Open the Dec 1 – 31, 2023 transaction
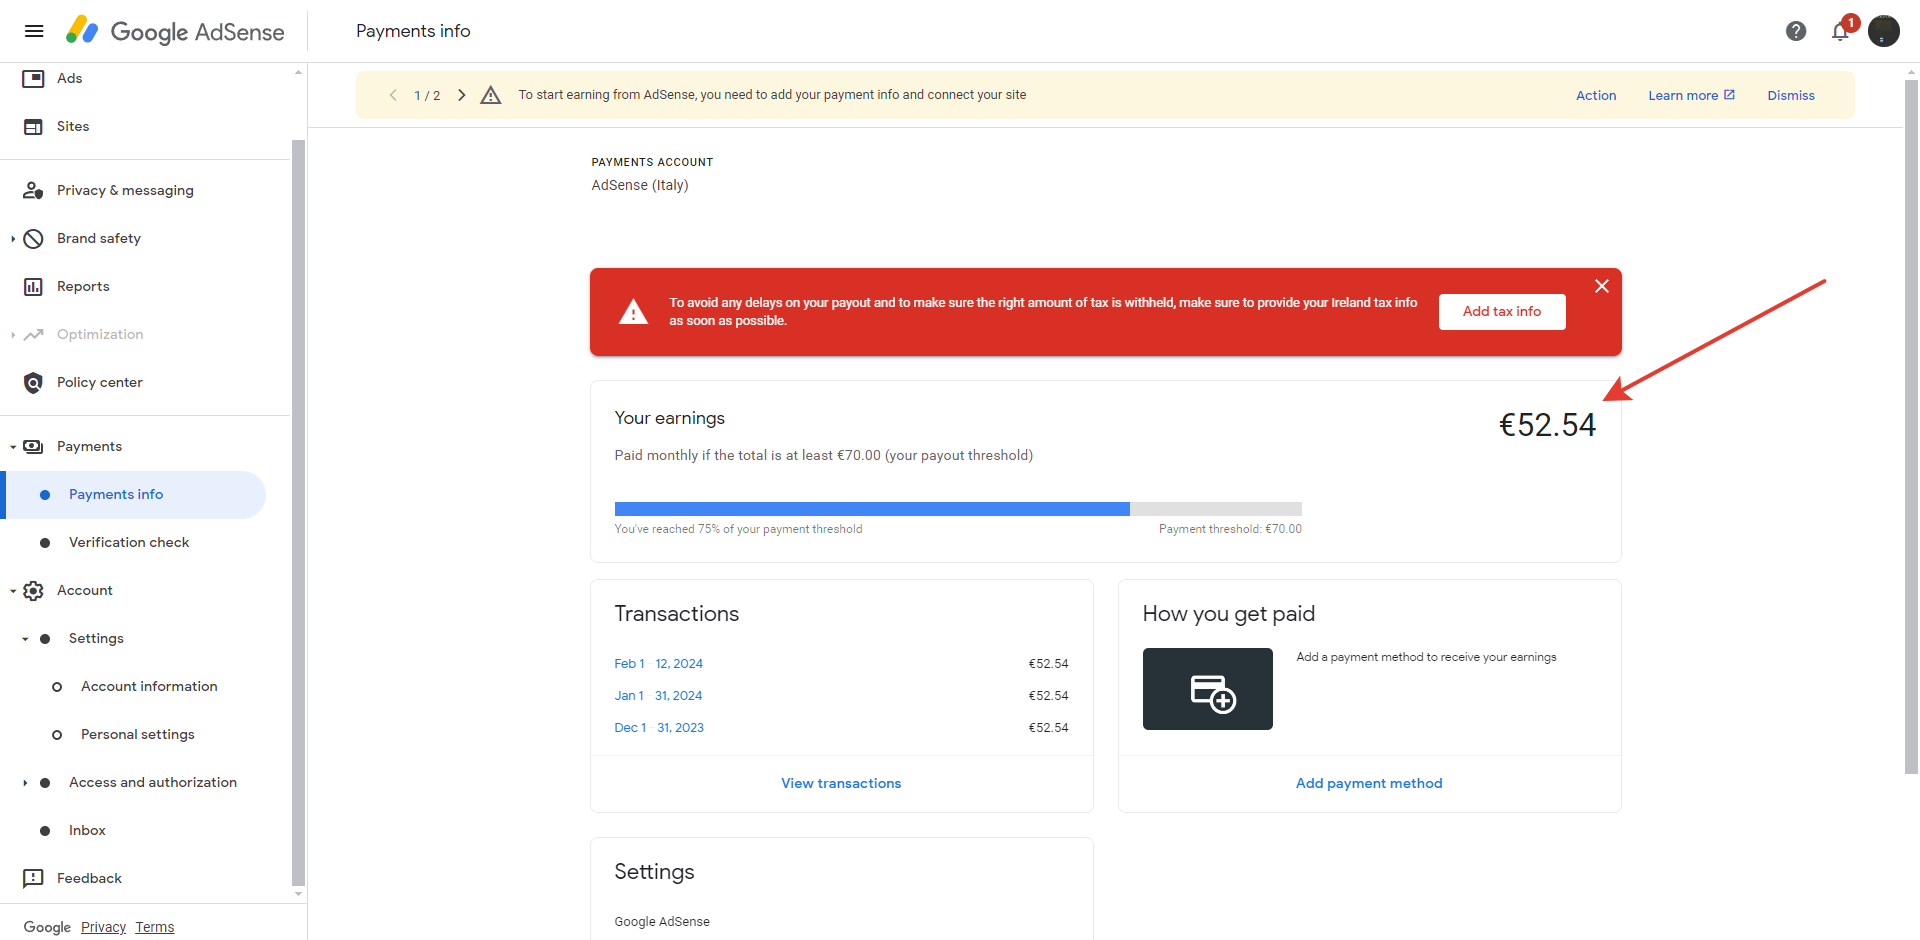The image size is (1920, 940). tap(659, 728)
